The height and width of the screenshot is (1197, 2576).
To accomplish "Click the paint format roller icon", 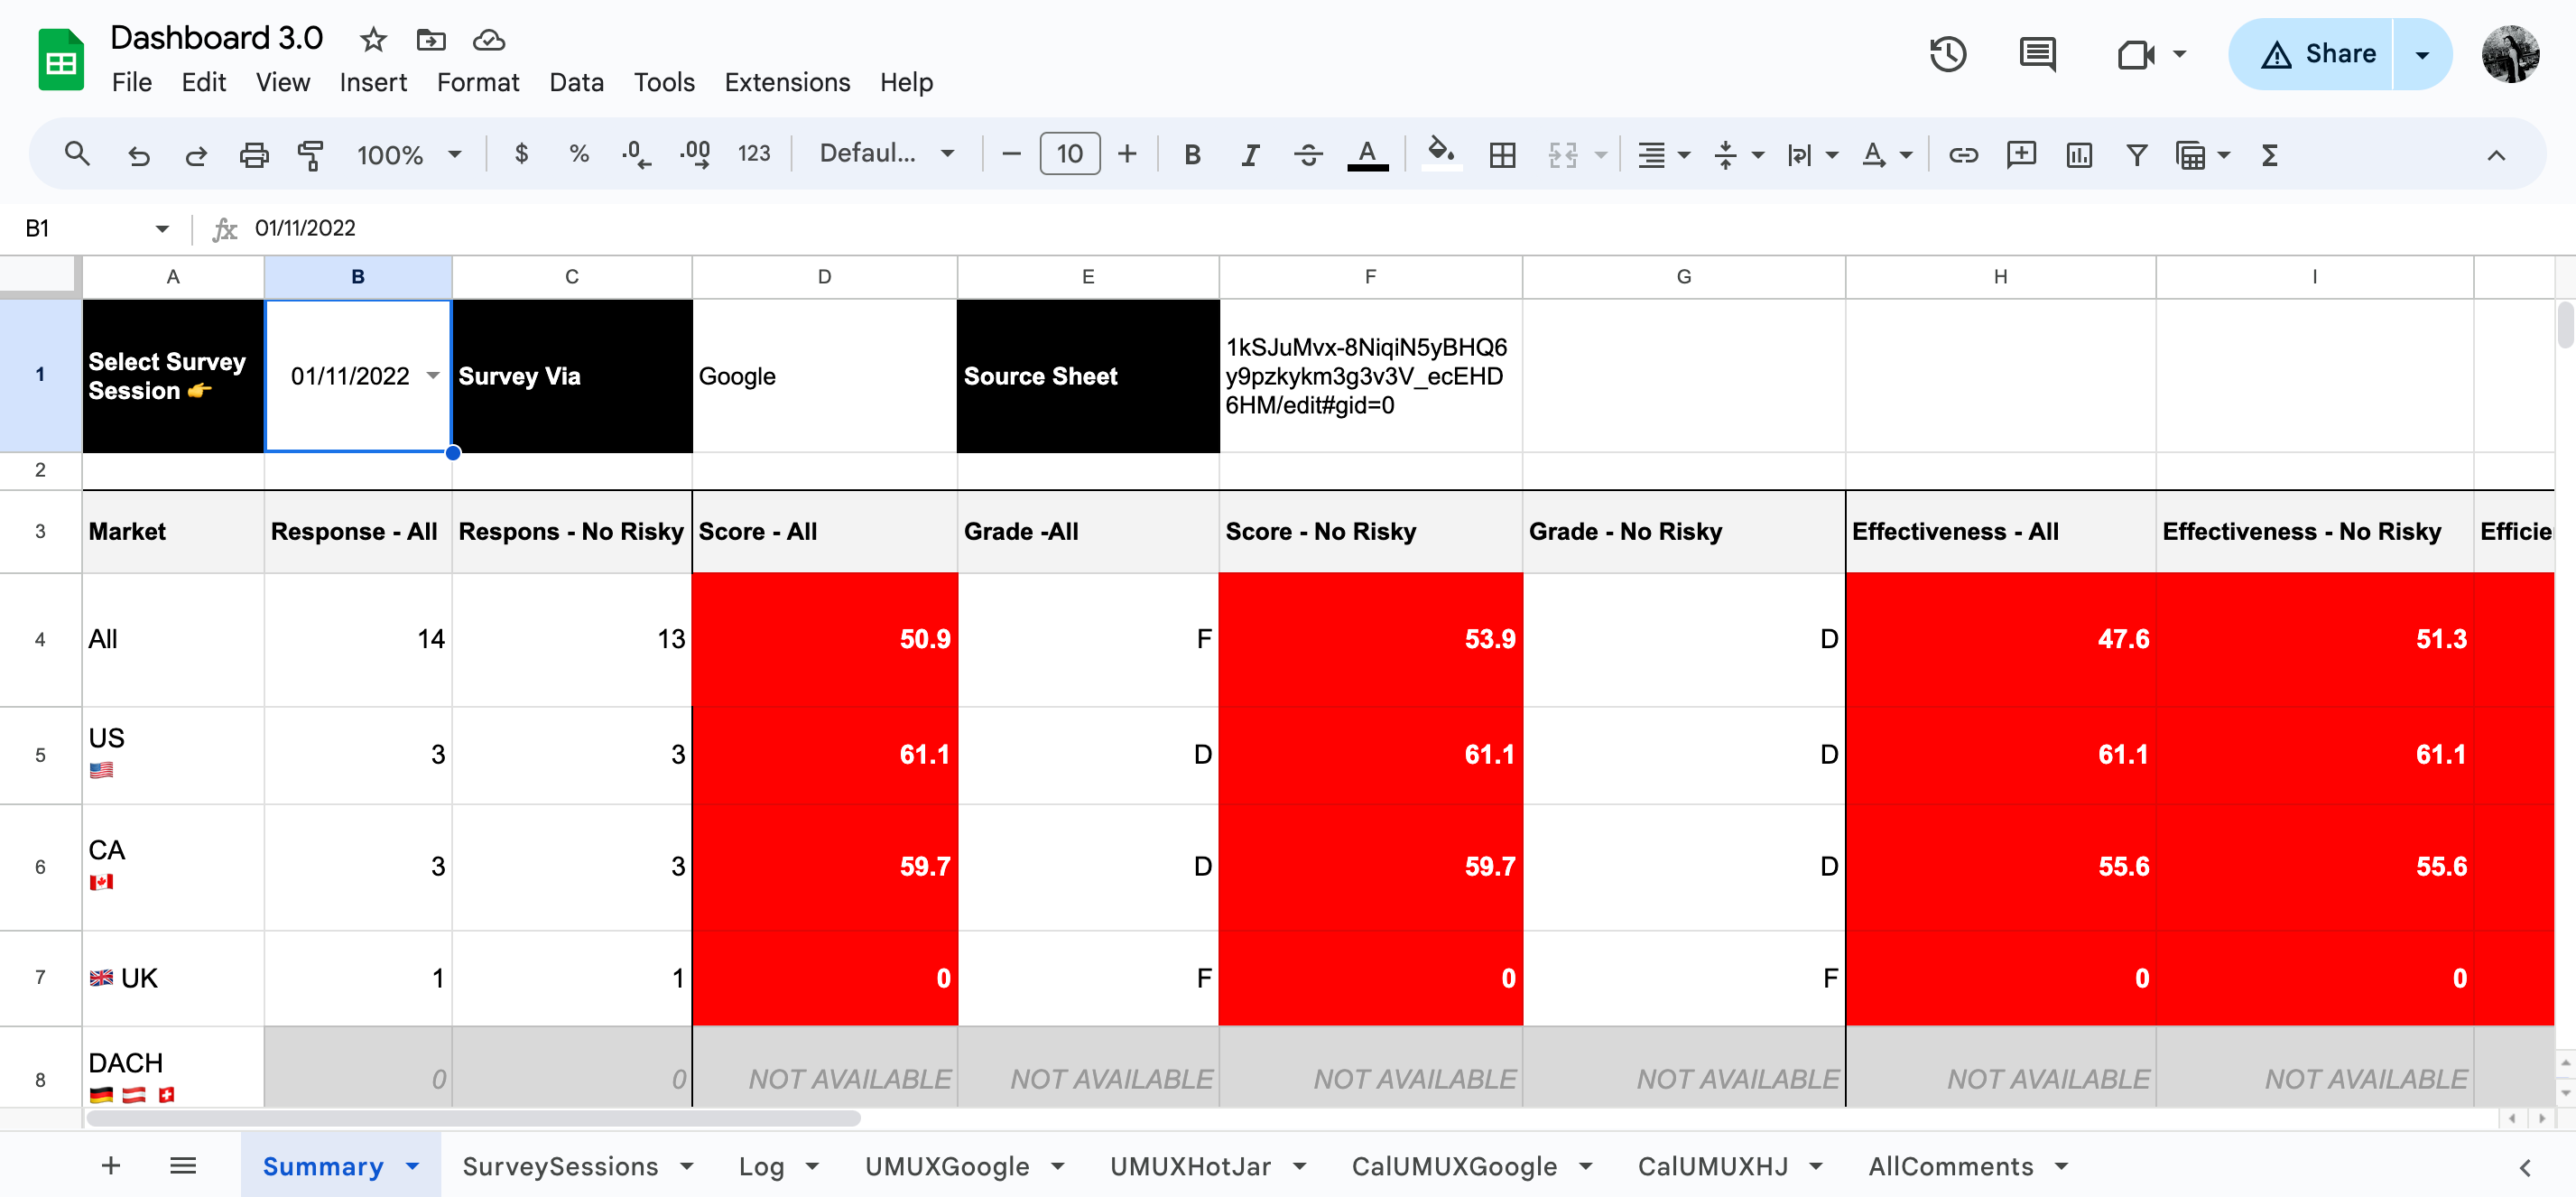I will click(x=311, y=154).
